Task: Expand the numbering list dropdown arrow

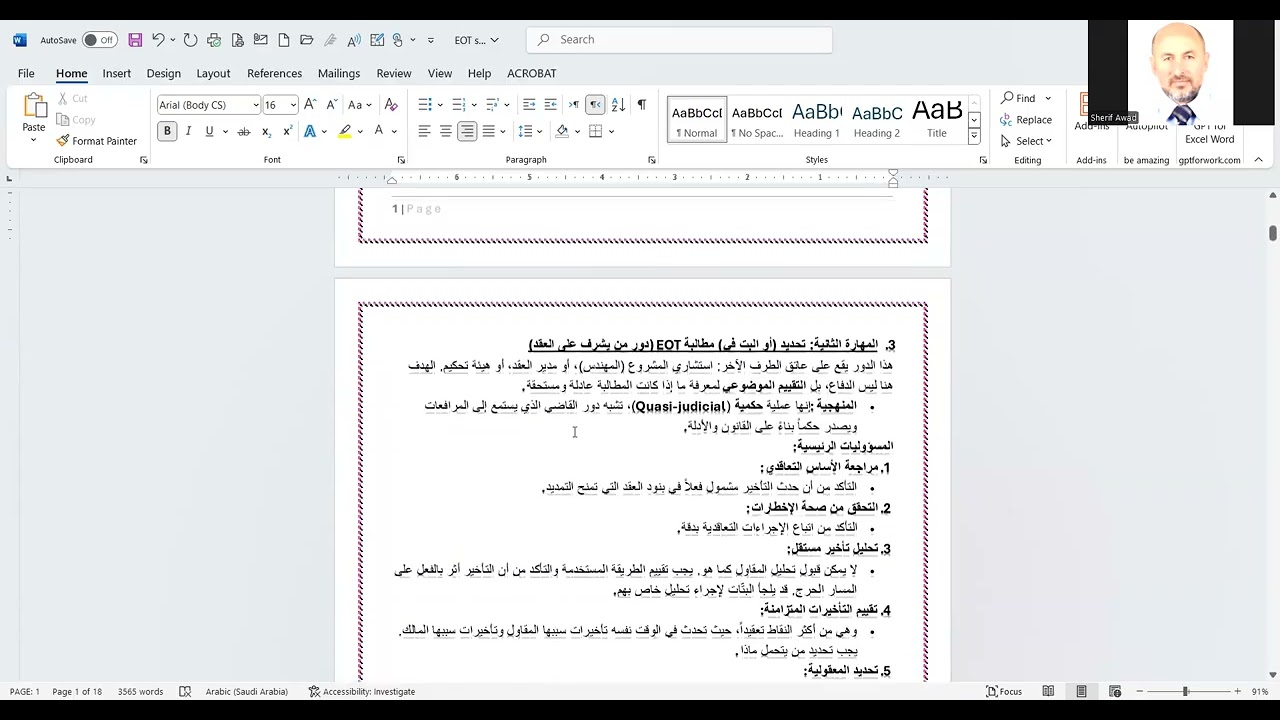Action: 474,104
